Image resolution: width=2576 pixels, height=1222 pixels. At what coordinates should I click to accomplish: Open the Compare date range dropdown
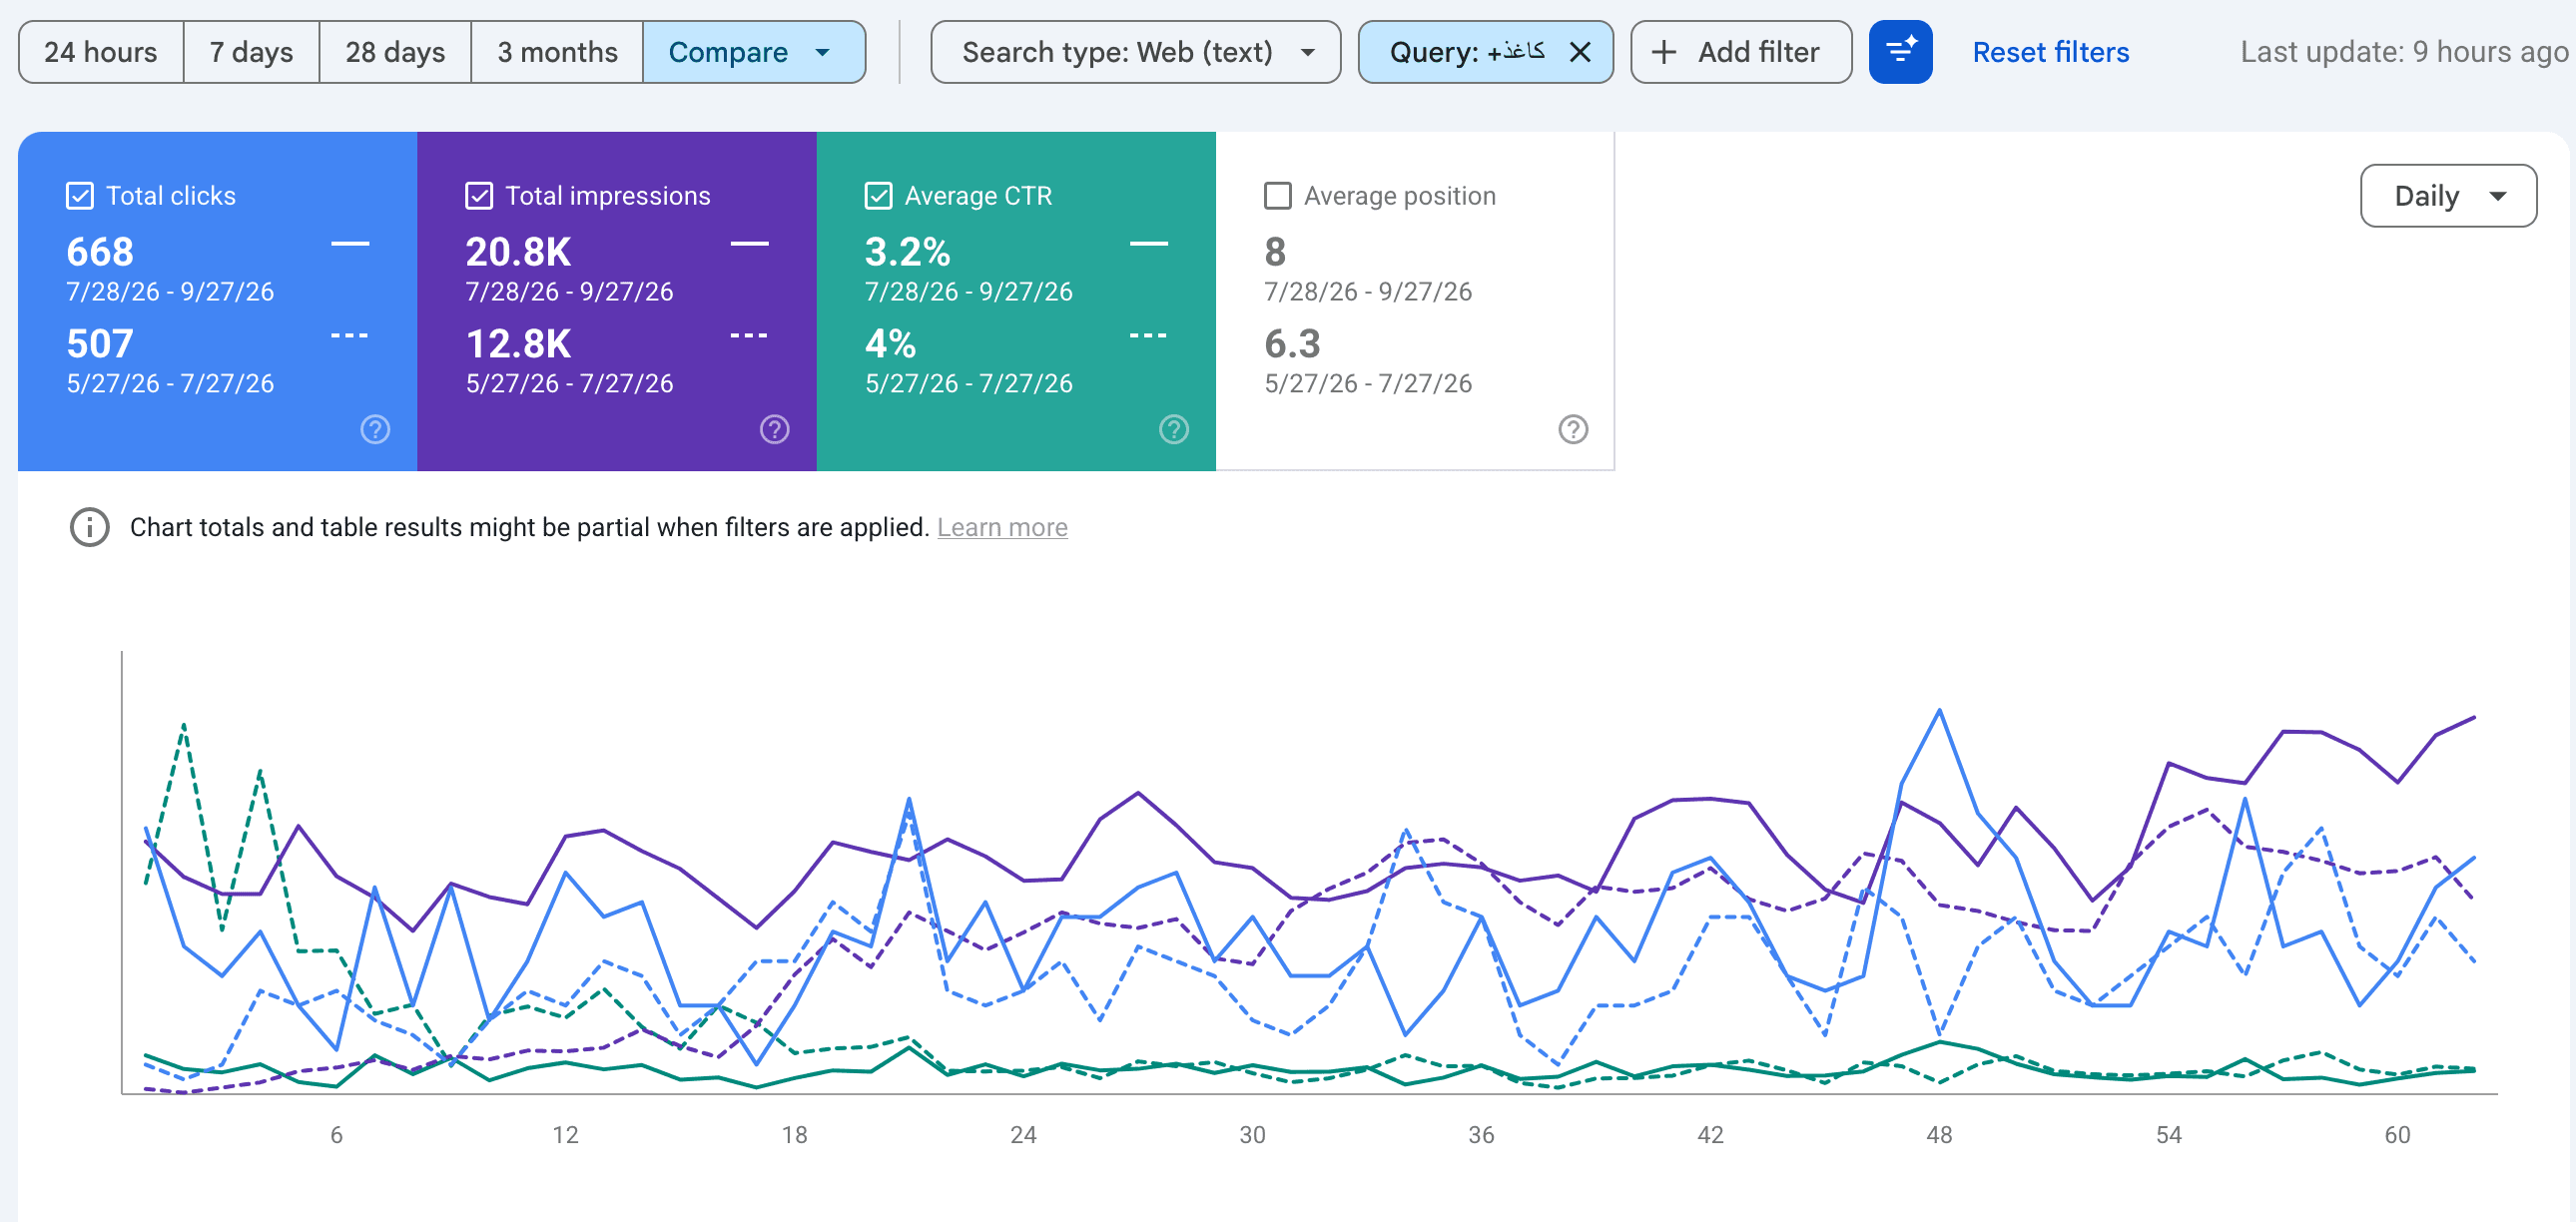(x=754, y=52)
